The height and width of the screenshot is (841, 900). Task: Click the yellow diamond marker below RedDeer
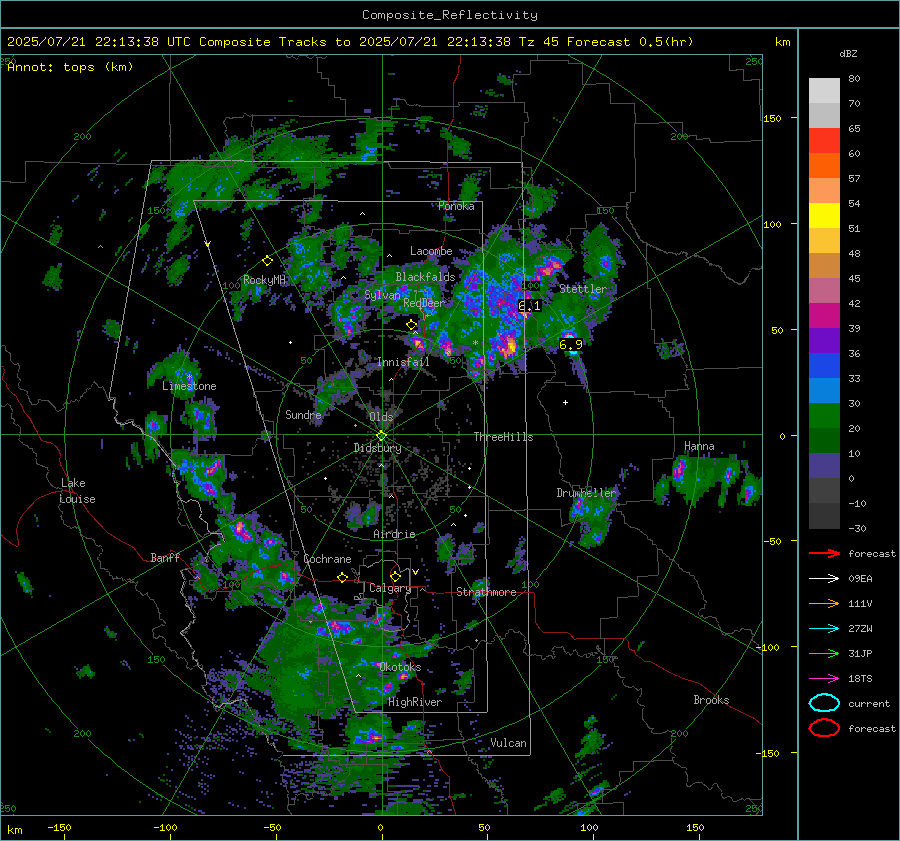[x=411, y=325]
